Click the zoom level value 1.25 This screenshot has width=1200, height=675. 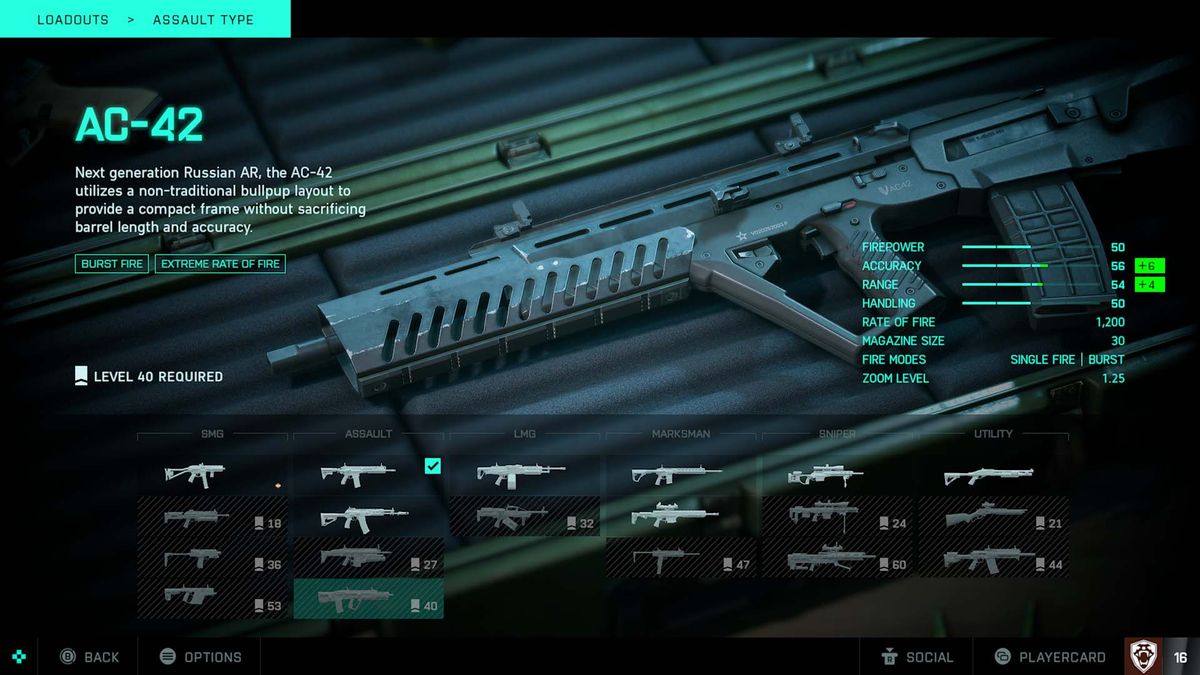click(1113, 379)
